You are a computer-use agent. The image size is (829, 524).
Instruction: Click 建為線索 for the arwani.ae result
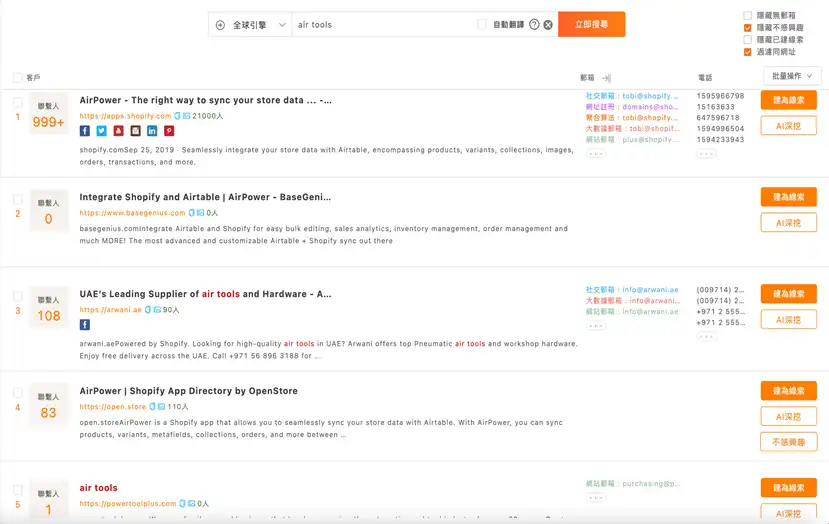788,293
